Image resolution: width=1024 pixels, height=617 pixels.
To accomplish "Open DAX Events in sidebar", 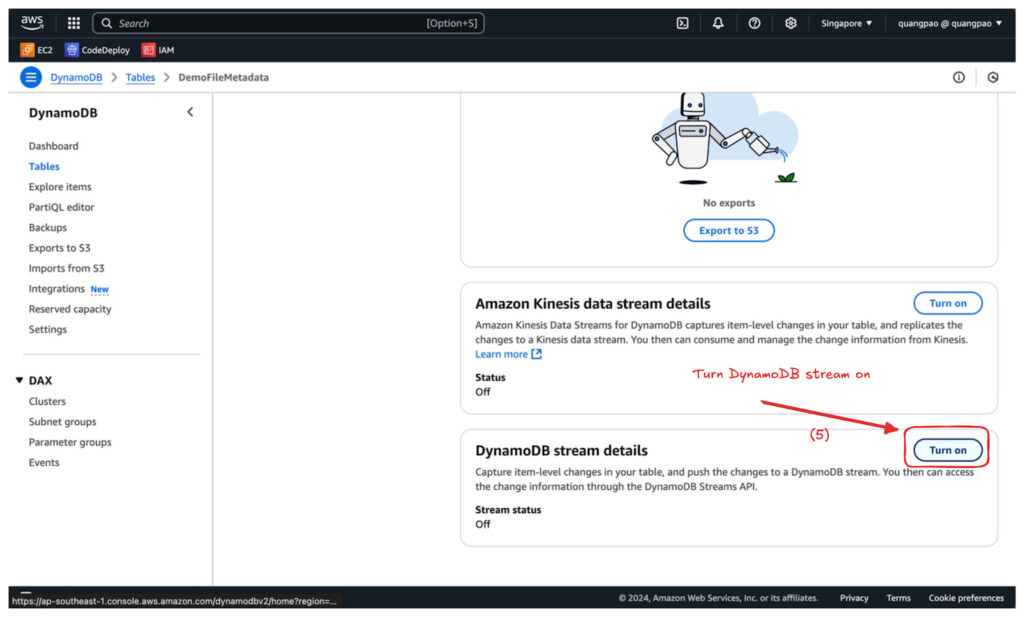I will (x=44, y=462).
